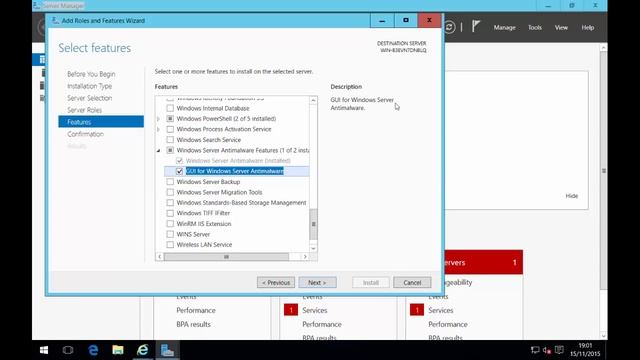Select the Features wizard step
Viewport: 640px width, 360px height.
[x=101, y=122]
